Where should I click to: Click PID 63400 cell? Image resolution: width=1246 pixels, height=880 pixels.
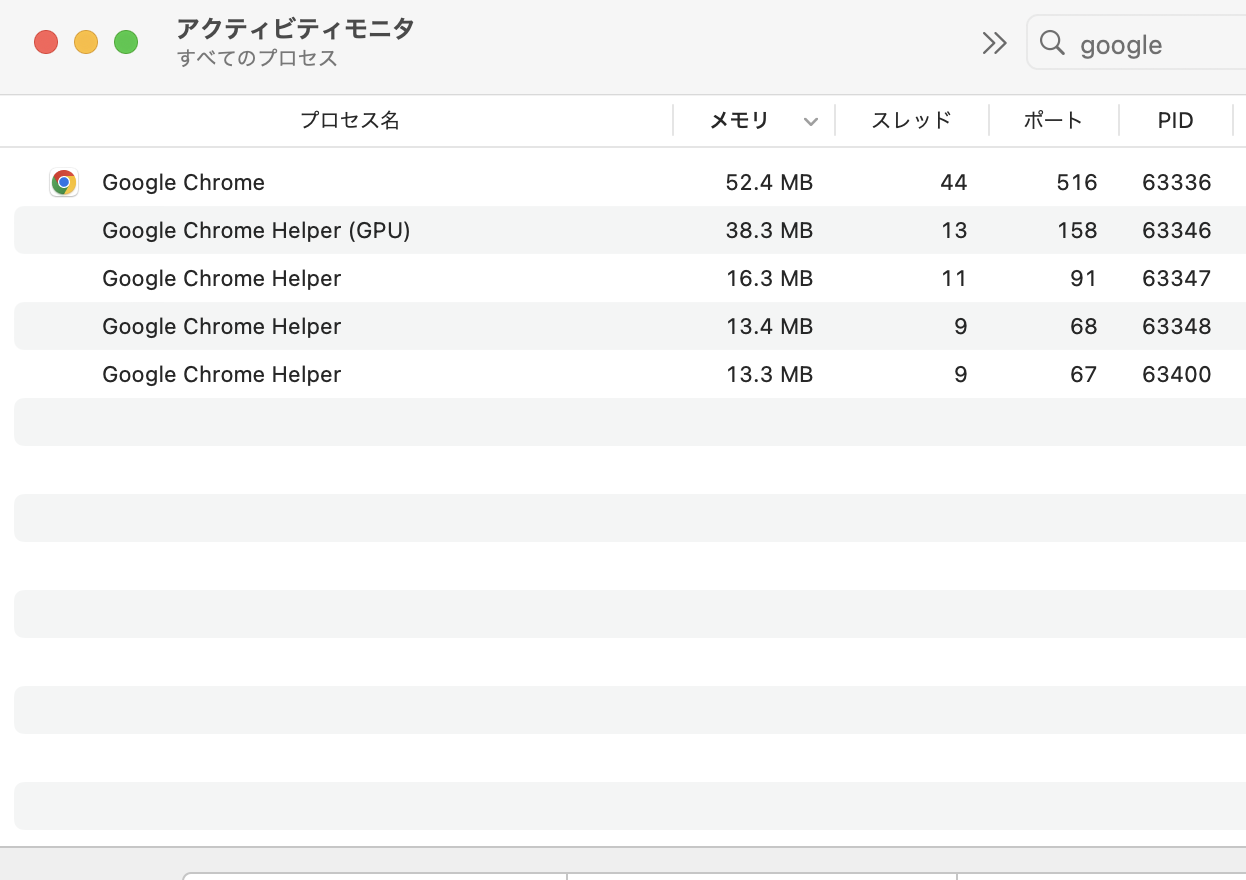click(x=1177, y=374)
